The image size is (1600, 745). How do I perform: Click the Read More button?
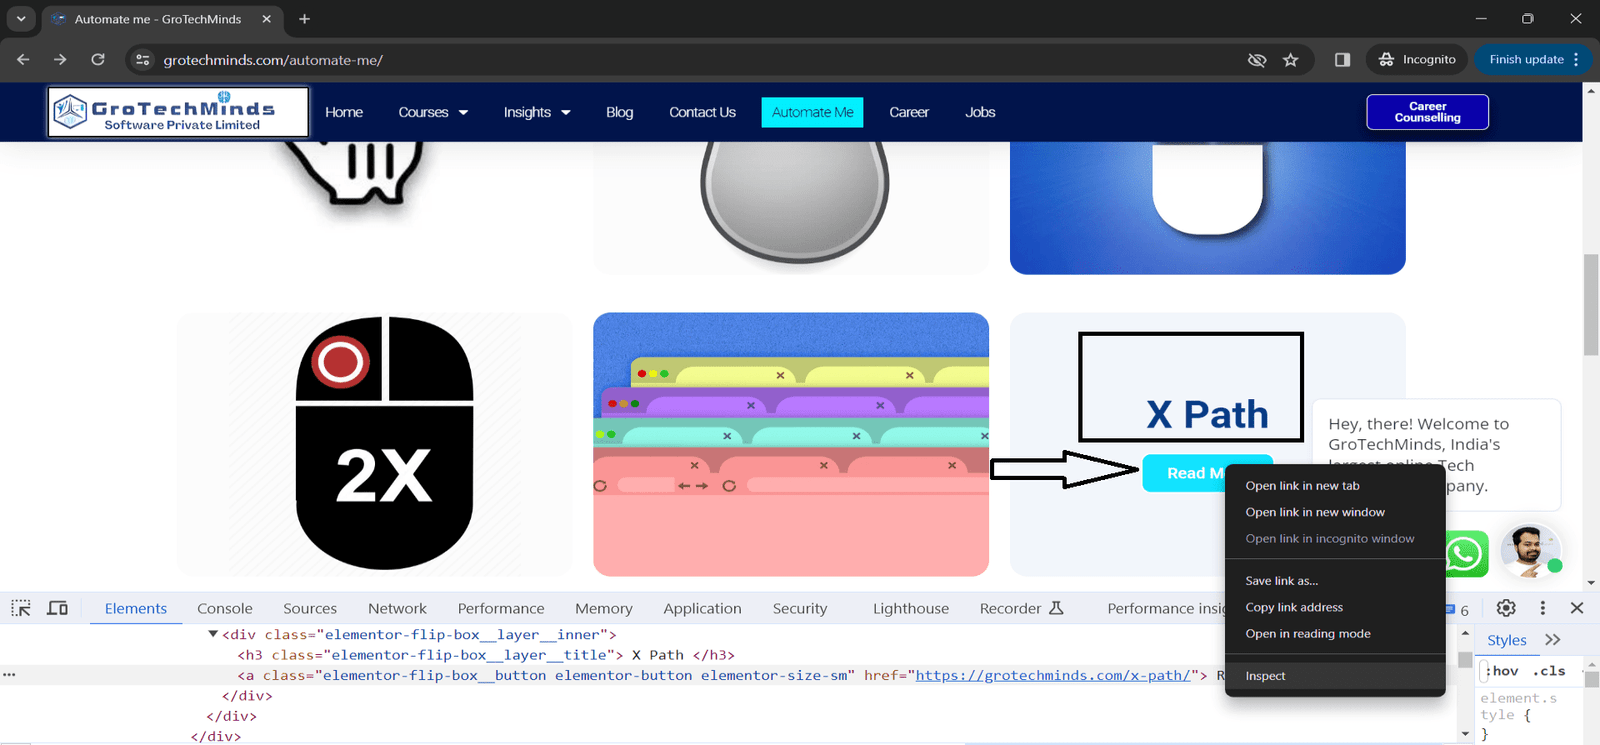1185,473
